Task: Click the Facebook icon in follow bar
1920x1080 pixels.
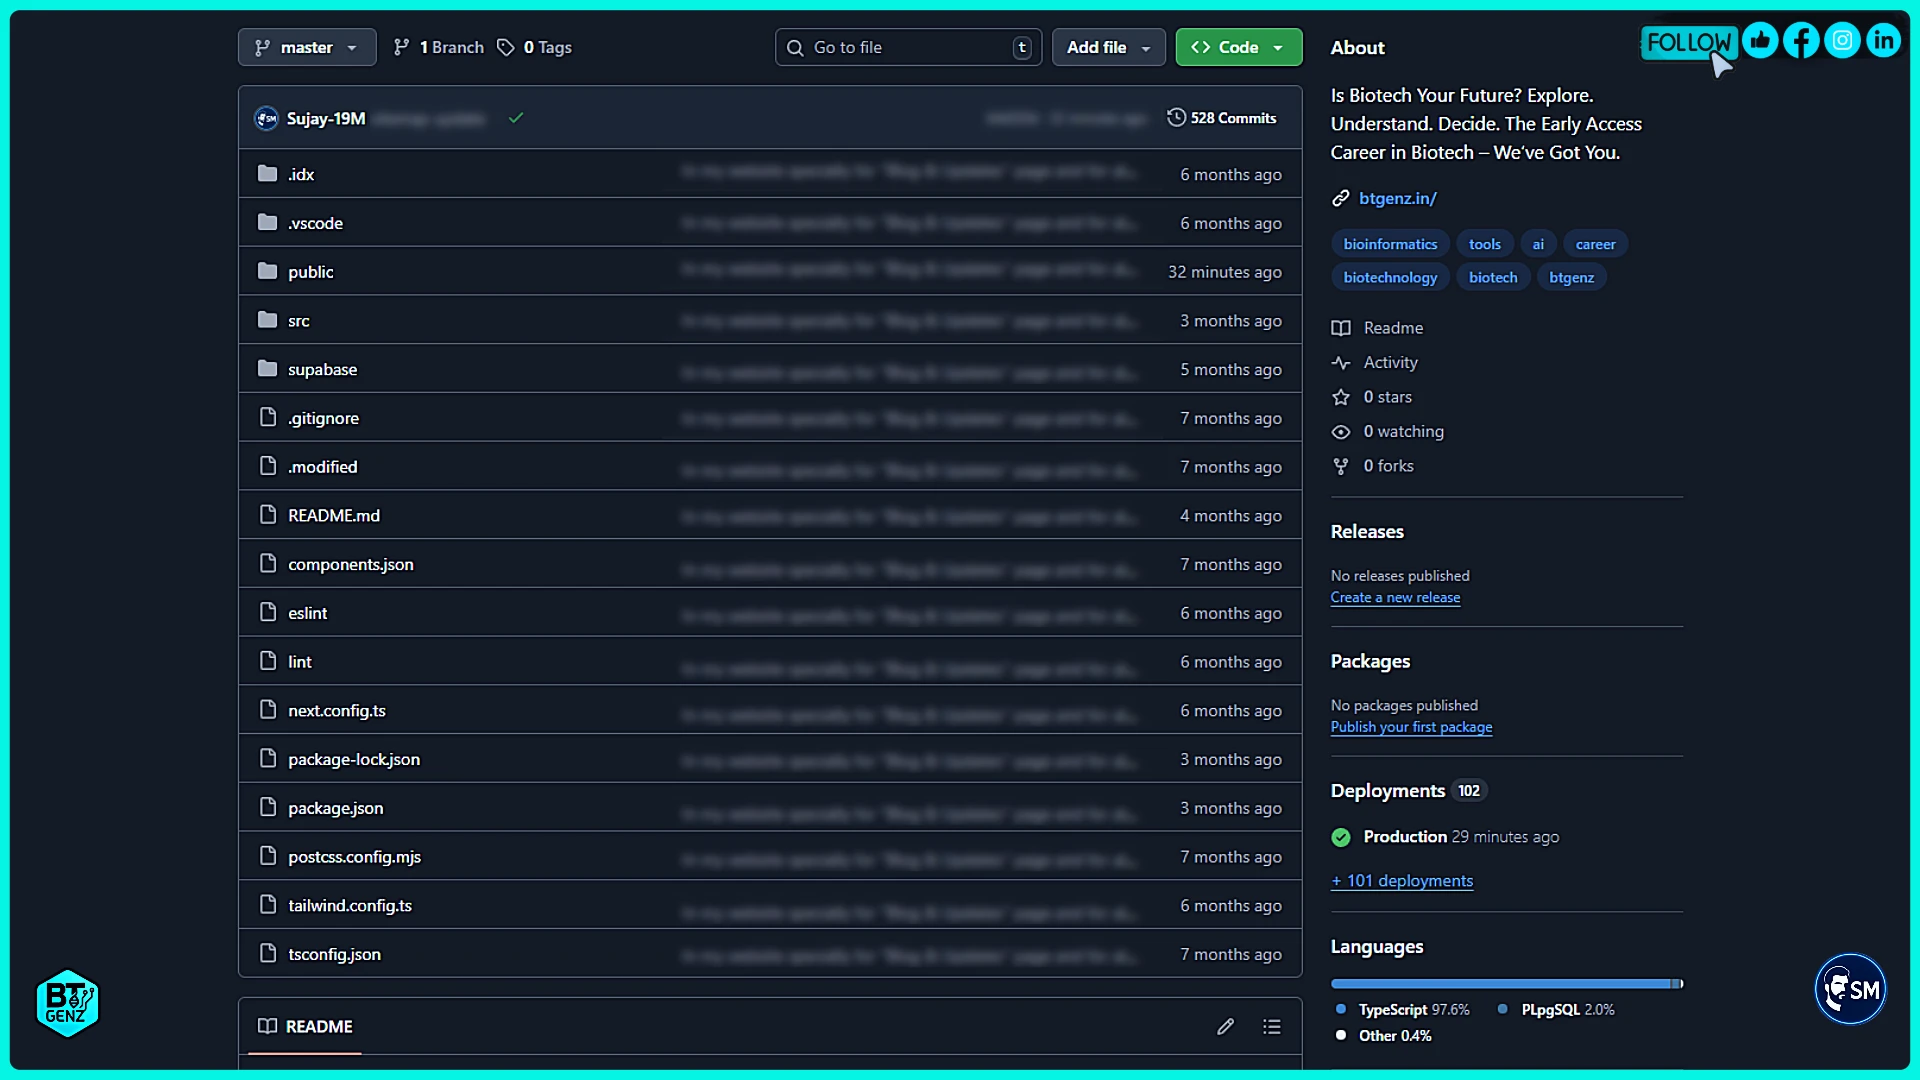Action: point(1801,41)
